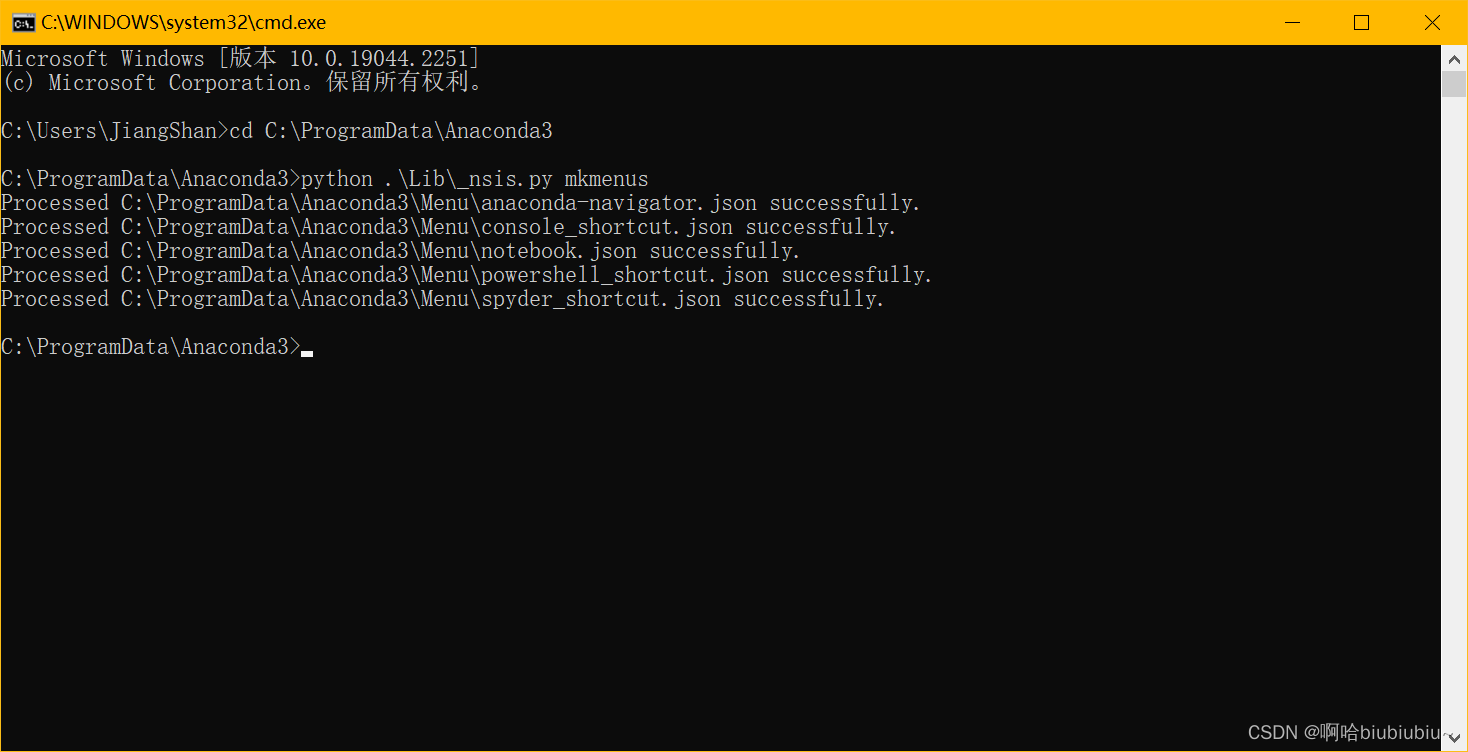This screenshot has width=1468, height=752.
Task: Click the scrollbar up arrow
Action: 1455,58
